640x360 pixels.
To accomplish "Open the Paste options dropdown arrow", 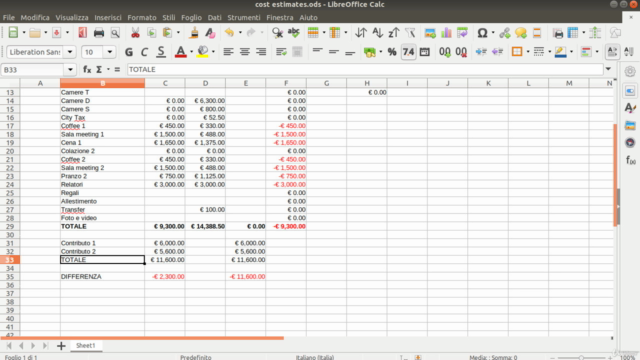I will (x=178, y=33).
